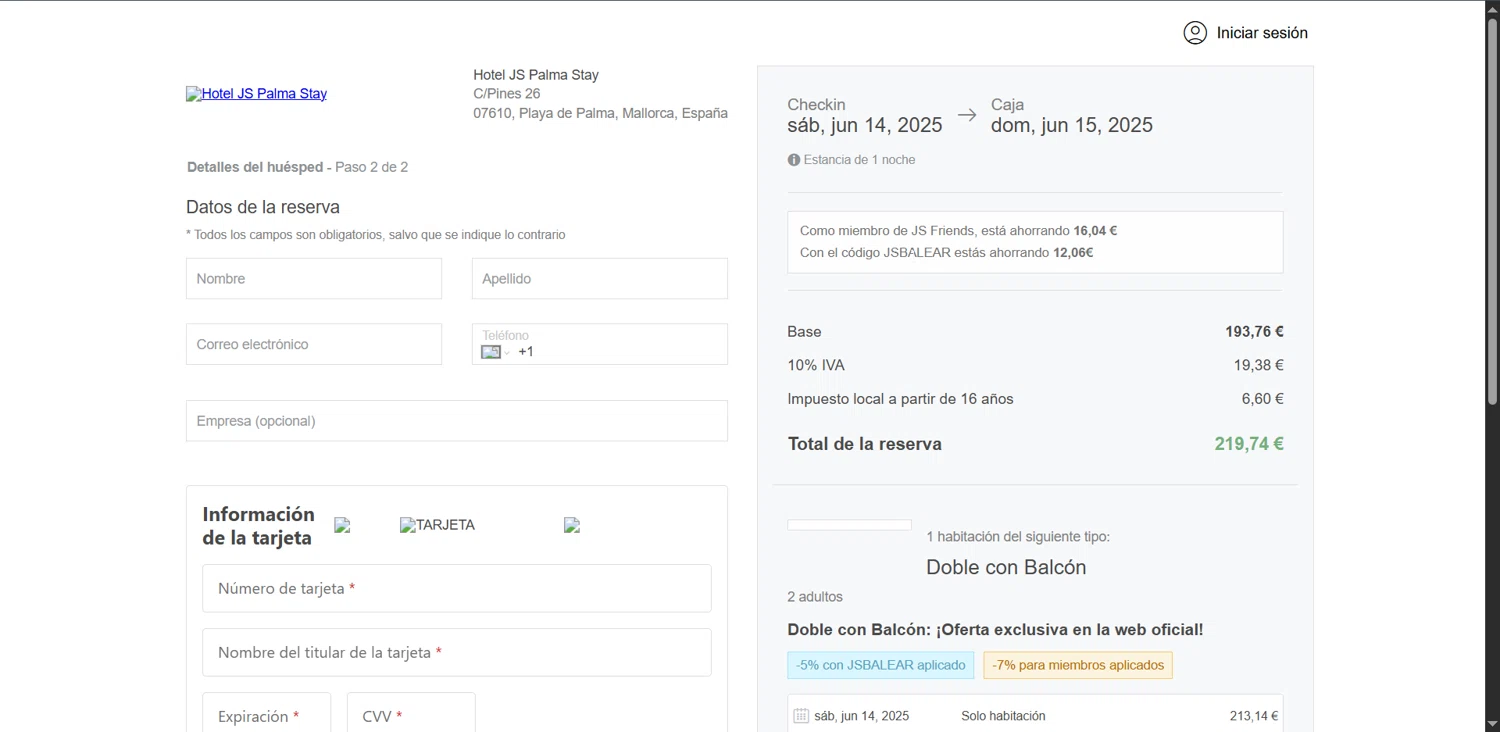
Task: Click the Número de tarjeta field
Action: click(x=457, y=588)
